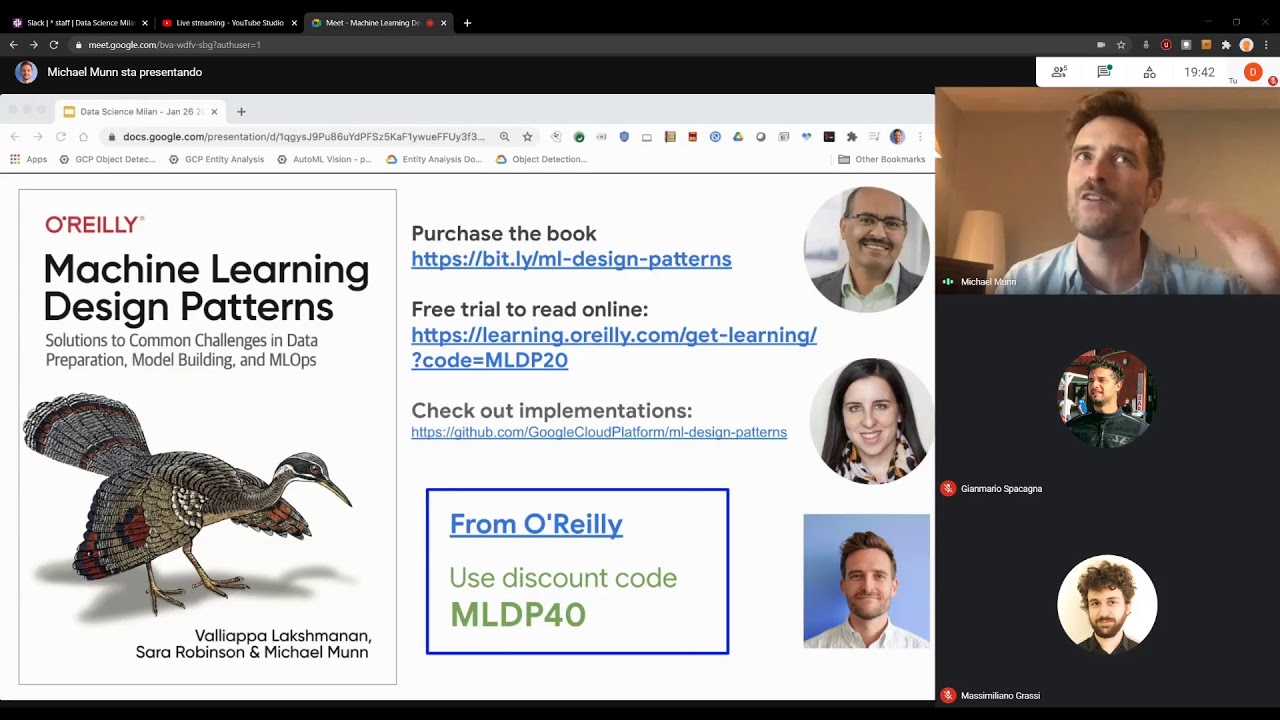Open the AutoML Vision bookmark
Viewport: 1280px width, 720px height.
[x=325, y=159]
